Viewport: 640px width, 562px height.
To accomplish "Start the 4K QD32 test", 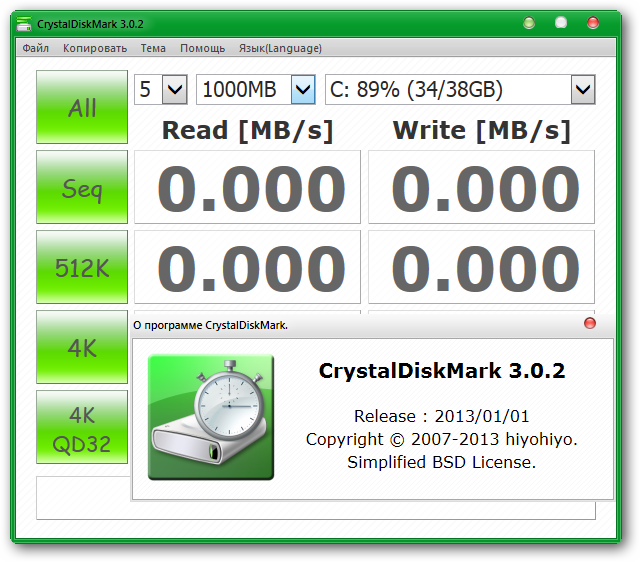I will point(82,427).
